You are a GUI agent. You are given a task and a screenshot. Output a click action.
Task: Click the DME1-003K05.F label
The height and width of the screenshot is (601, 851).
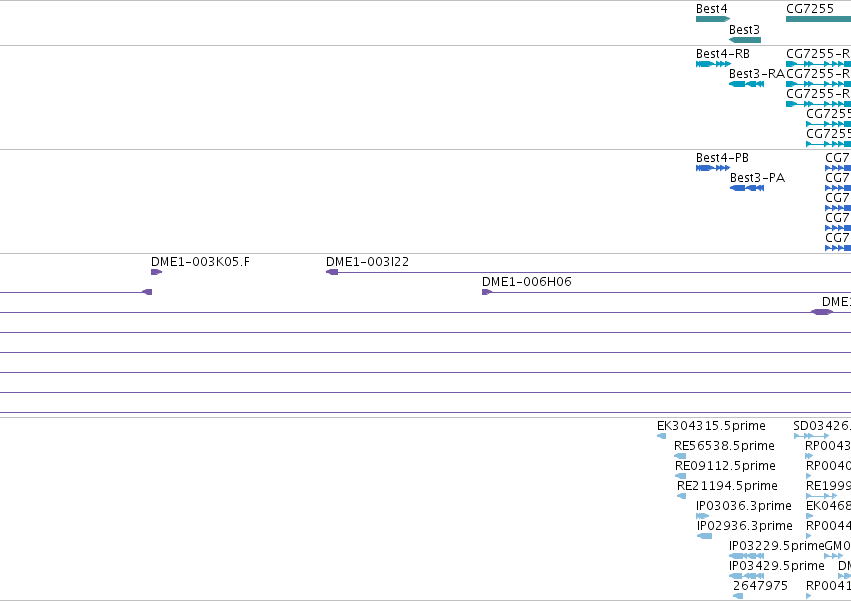pyautogui.click(x=200, y=262)
